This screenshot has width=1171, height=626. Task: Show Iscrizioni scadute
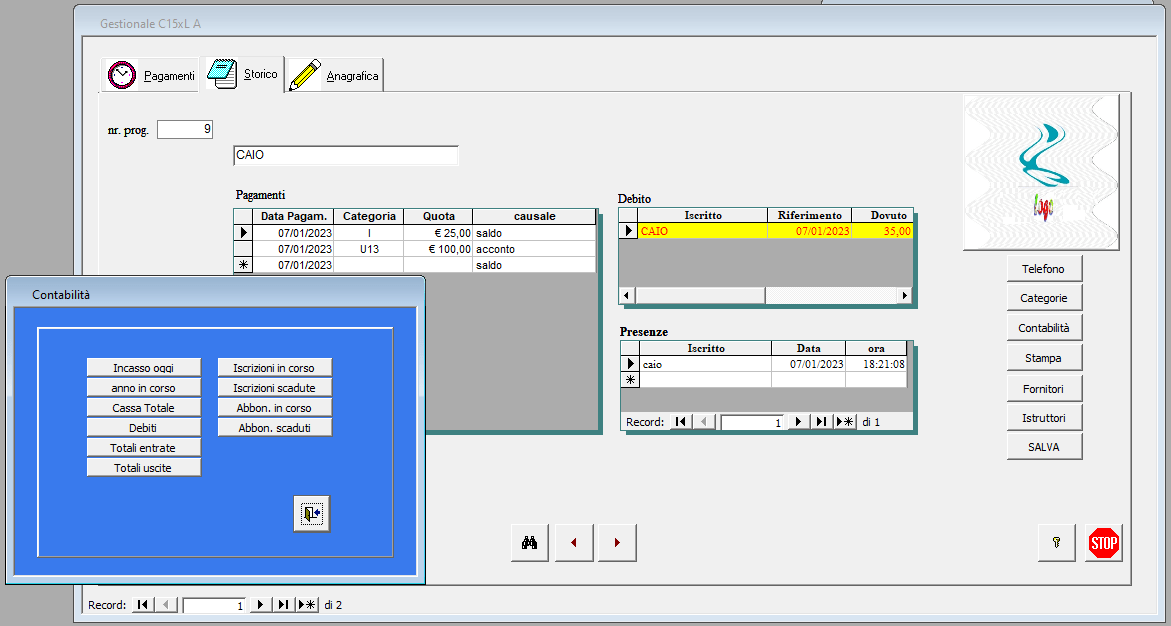click(x=275, y=388)
